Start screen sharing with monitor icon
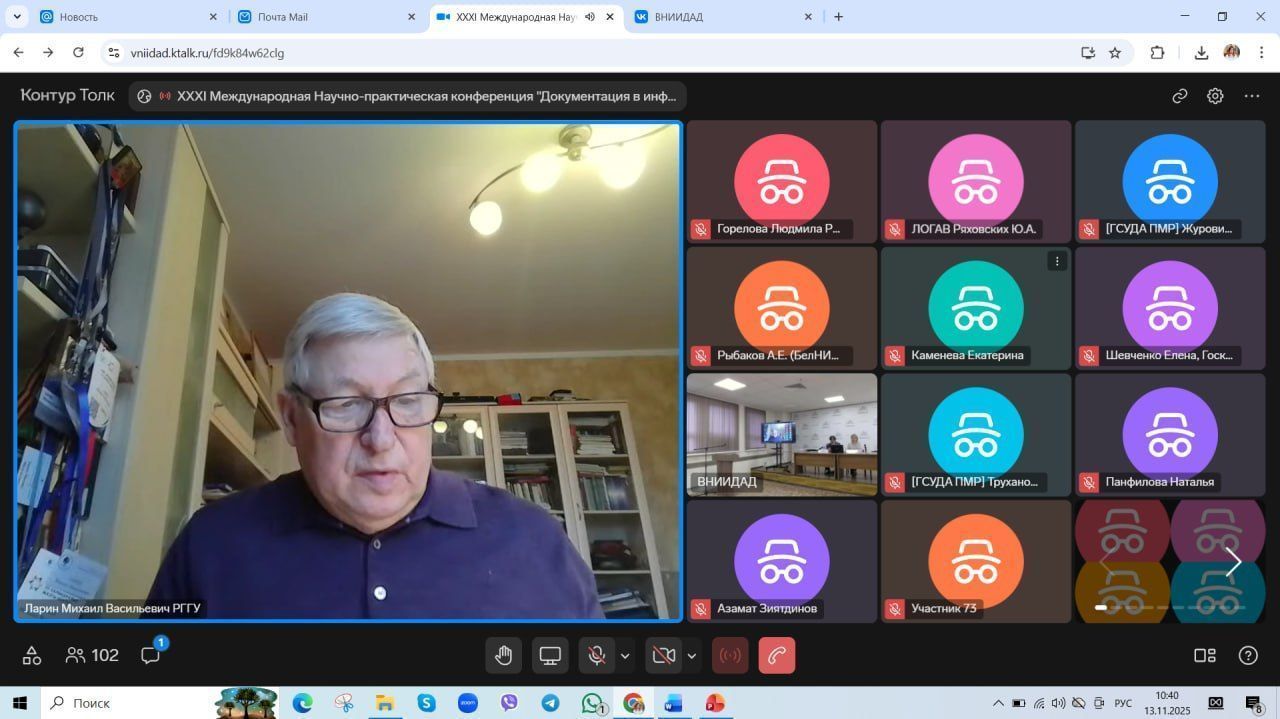Screen dimensions: 1280x719 (x=550, y=656)
